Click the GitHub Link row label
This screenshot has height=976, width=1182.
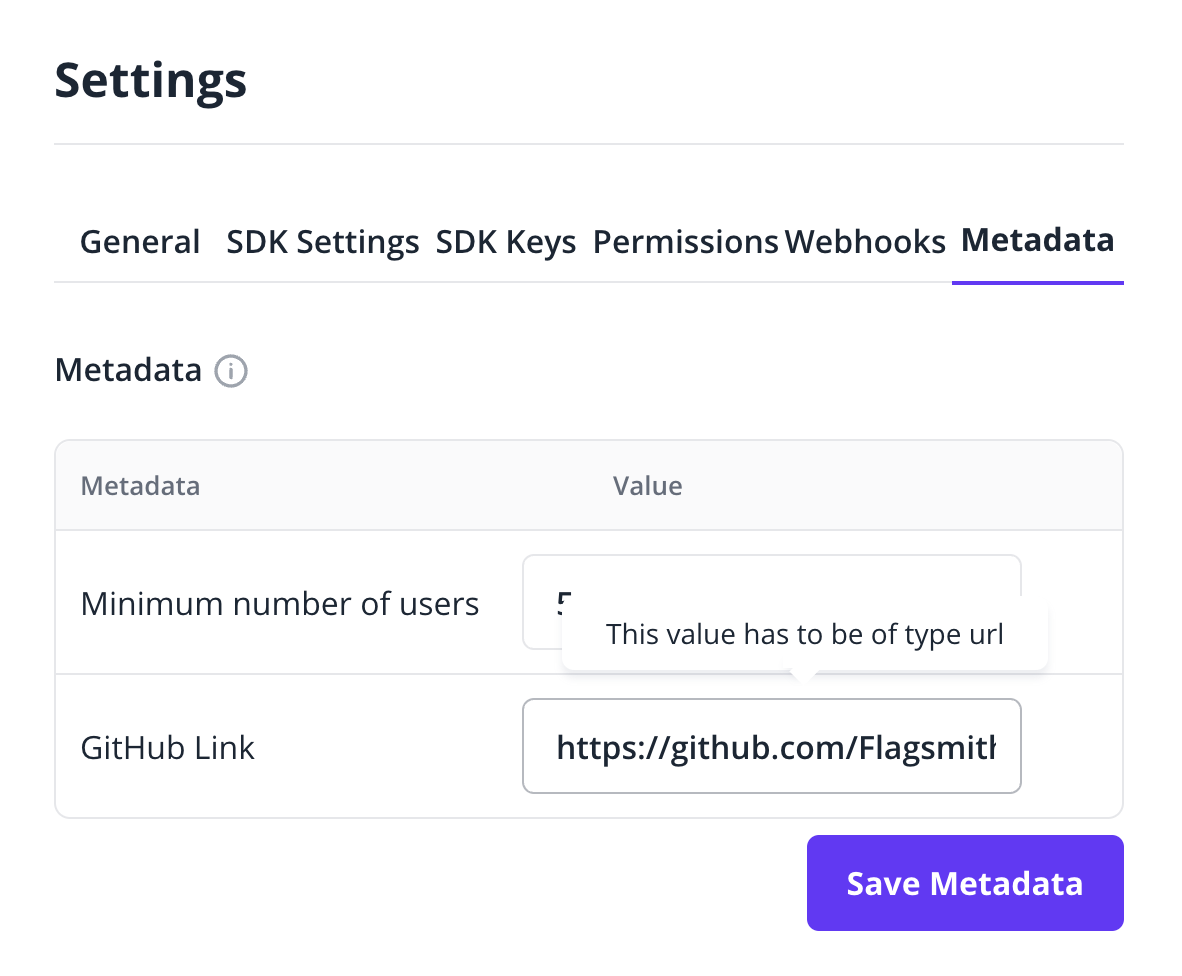[x=167, y=748]
